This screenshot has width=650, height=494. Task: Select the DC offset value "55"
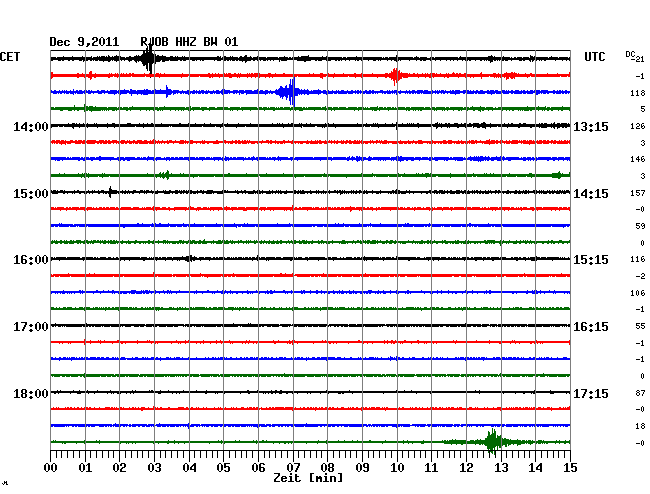(640, 327)
